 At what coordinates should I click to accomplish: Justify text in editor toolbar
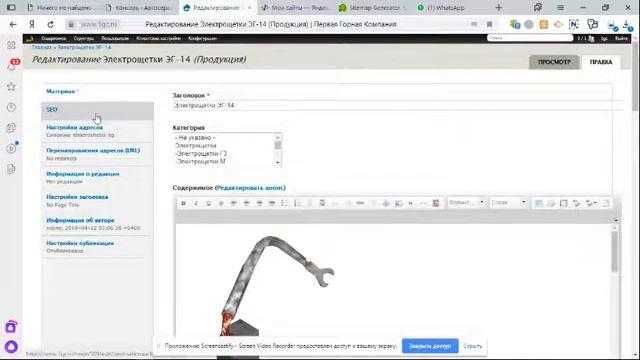tap(272, 203)
